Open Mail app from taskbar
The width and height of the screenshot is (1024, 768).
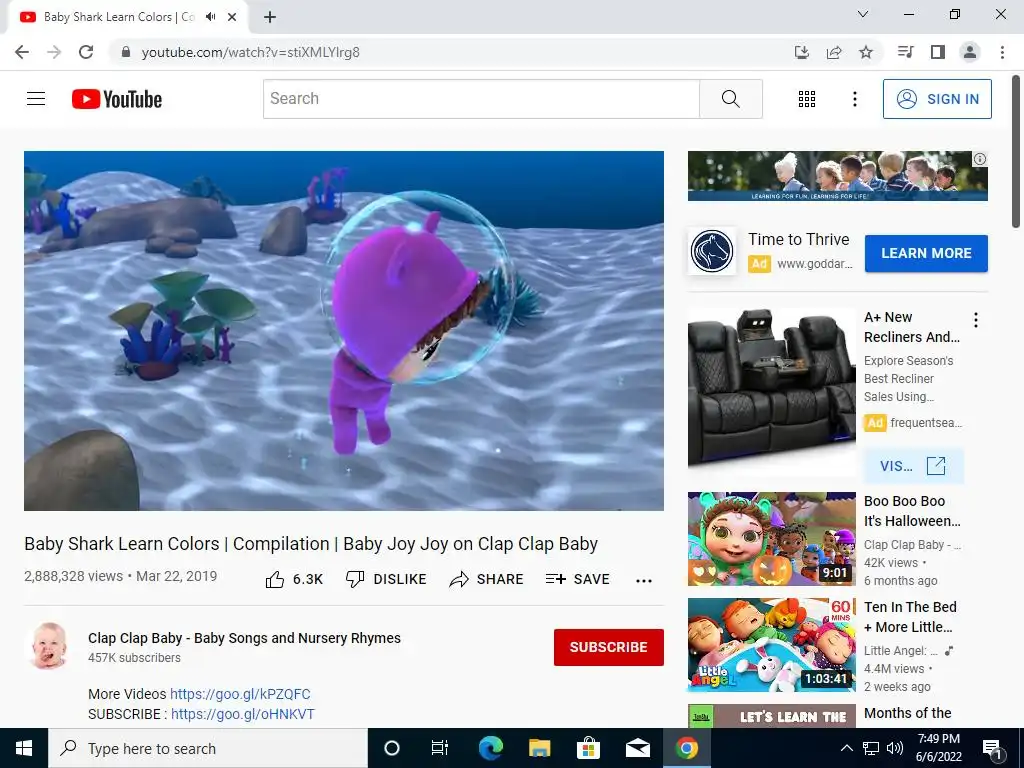click(x=637, y=748)
